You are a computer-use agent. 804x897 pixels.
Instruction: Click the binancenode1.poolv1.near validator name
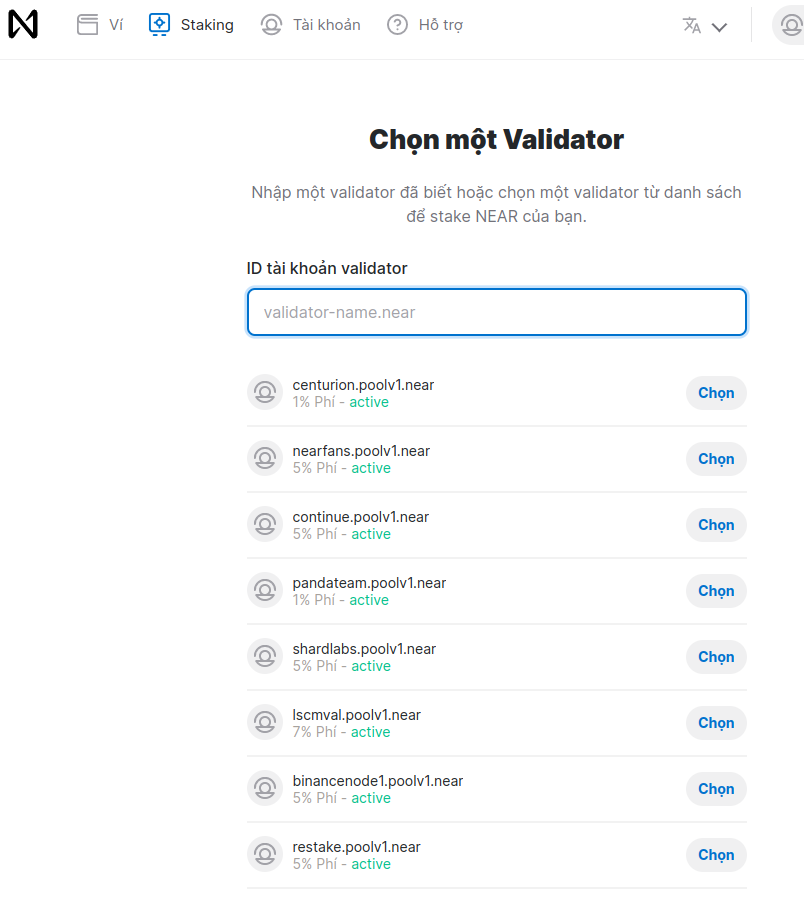(x=378, y=781)
